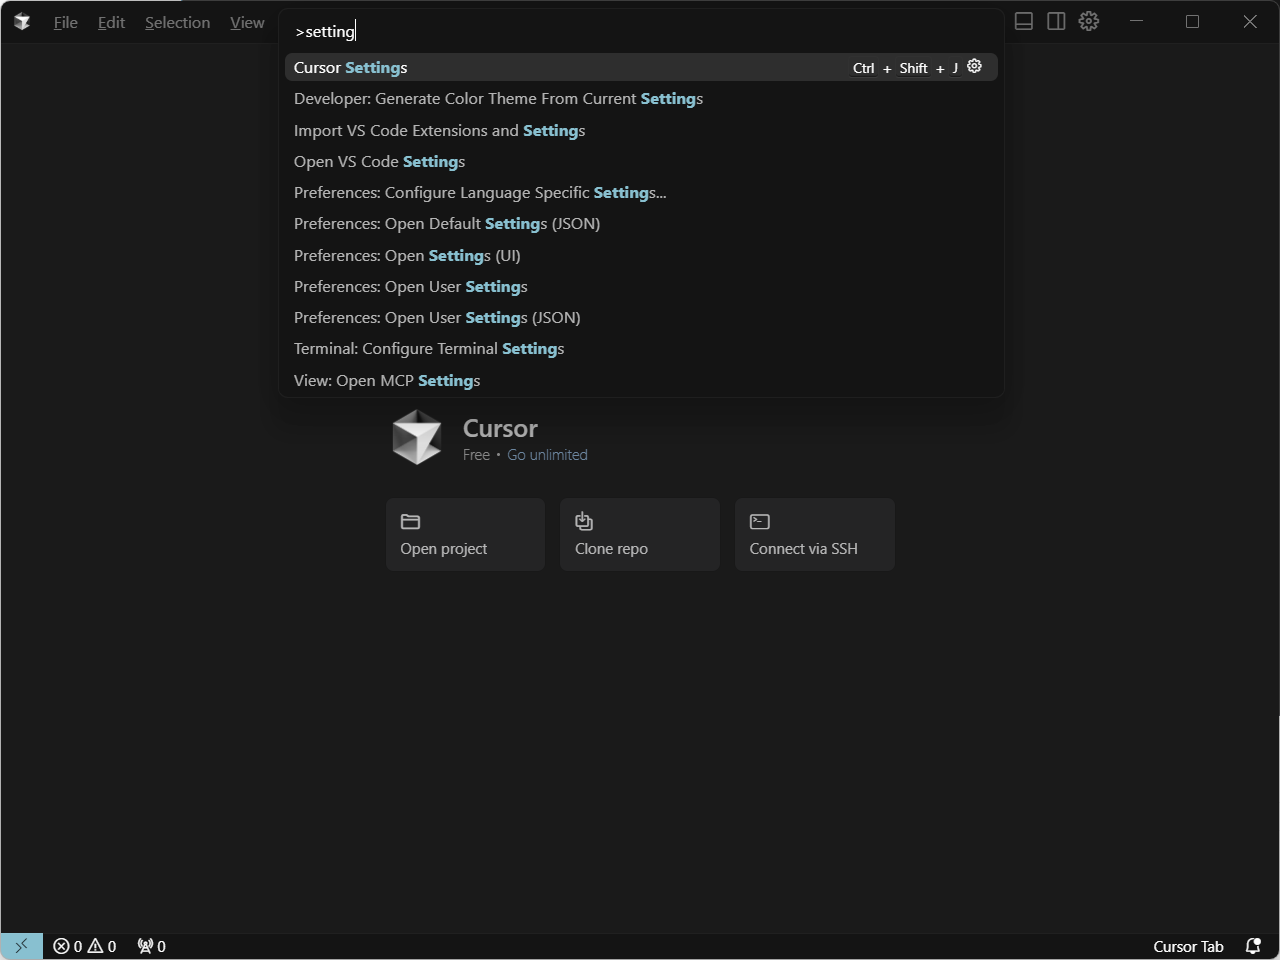Choose Open VS Code Settings command
Image resolution: width=1280 pixels, height=960 pixels.
[641, 161]
